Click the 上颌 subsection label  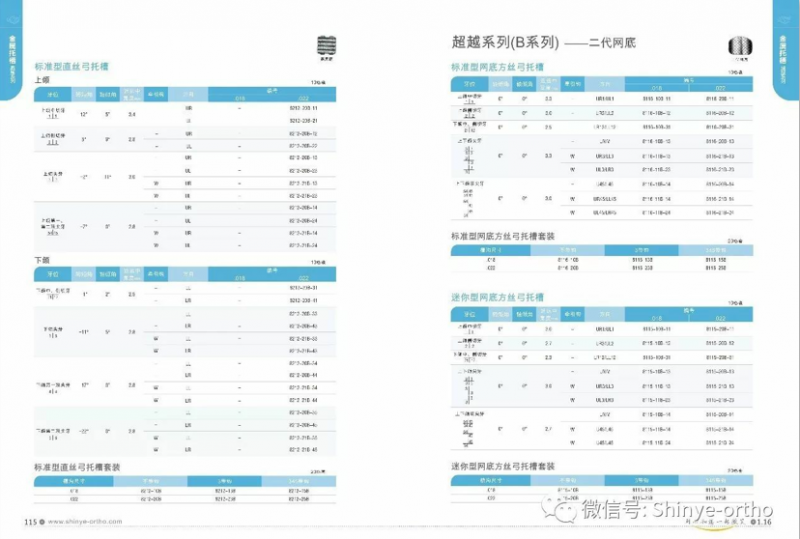pyautogui.click(x=42, y=79)
